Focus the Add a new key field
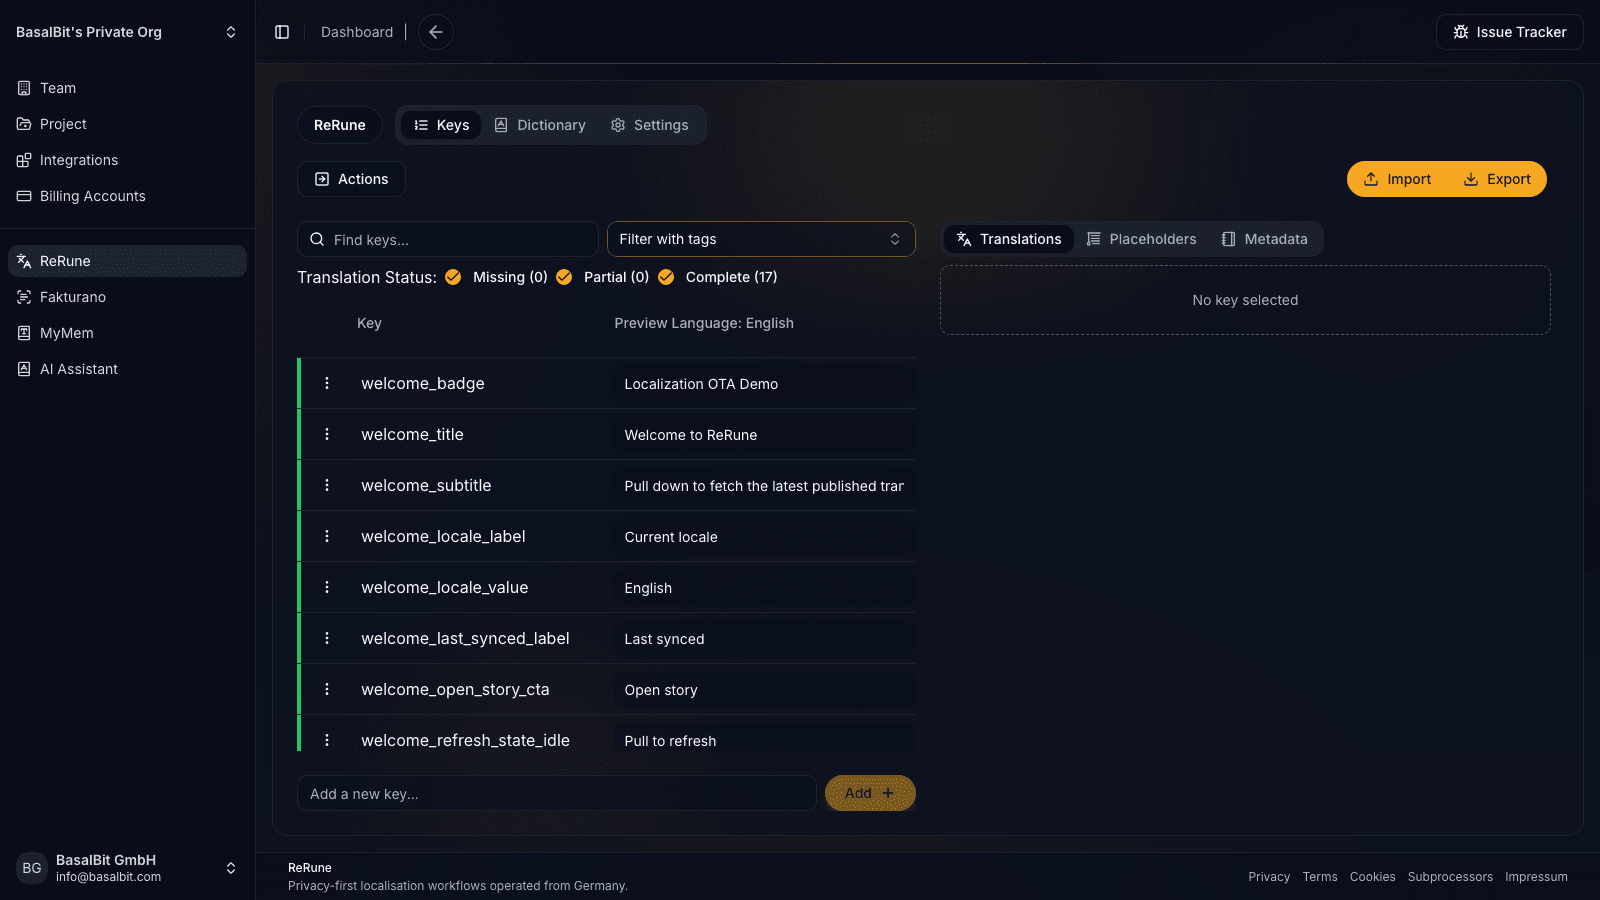 (557, 793)
